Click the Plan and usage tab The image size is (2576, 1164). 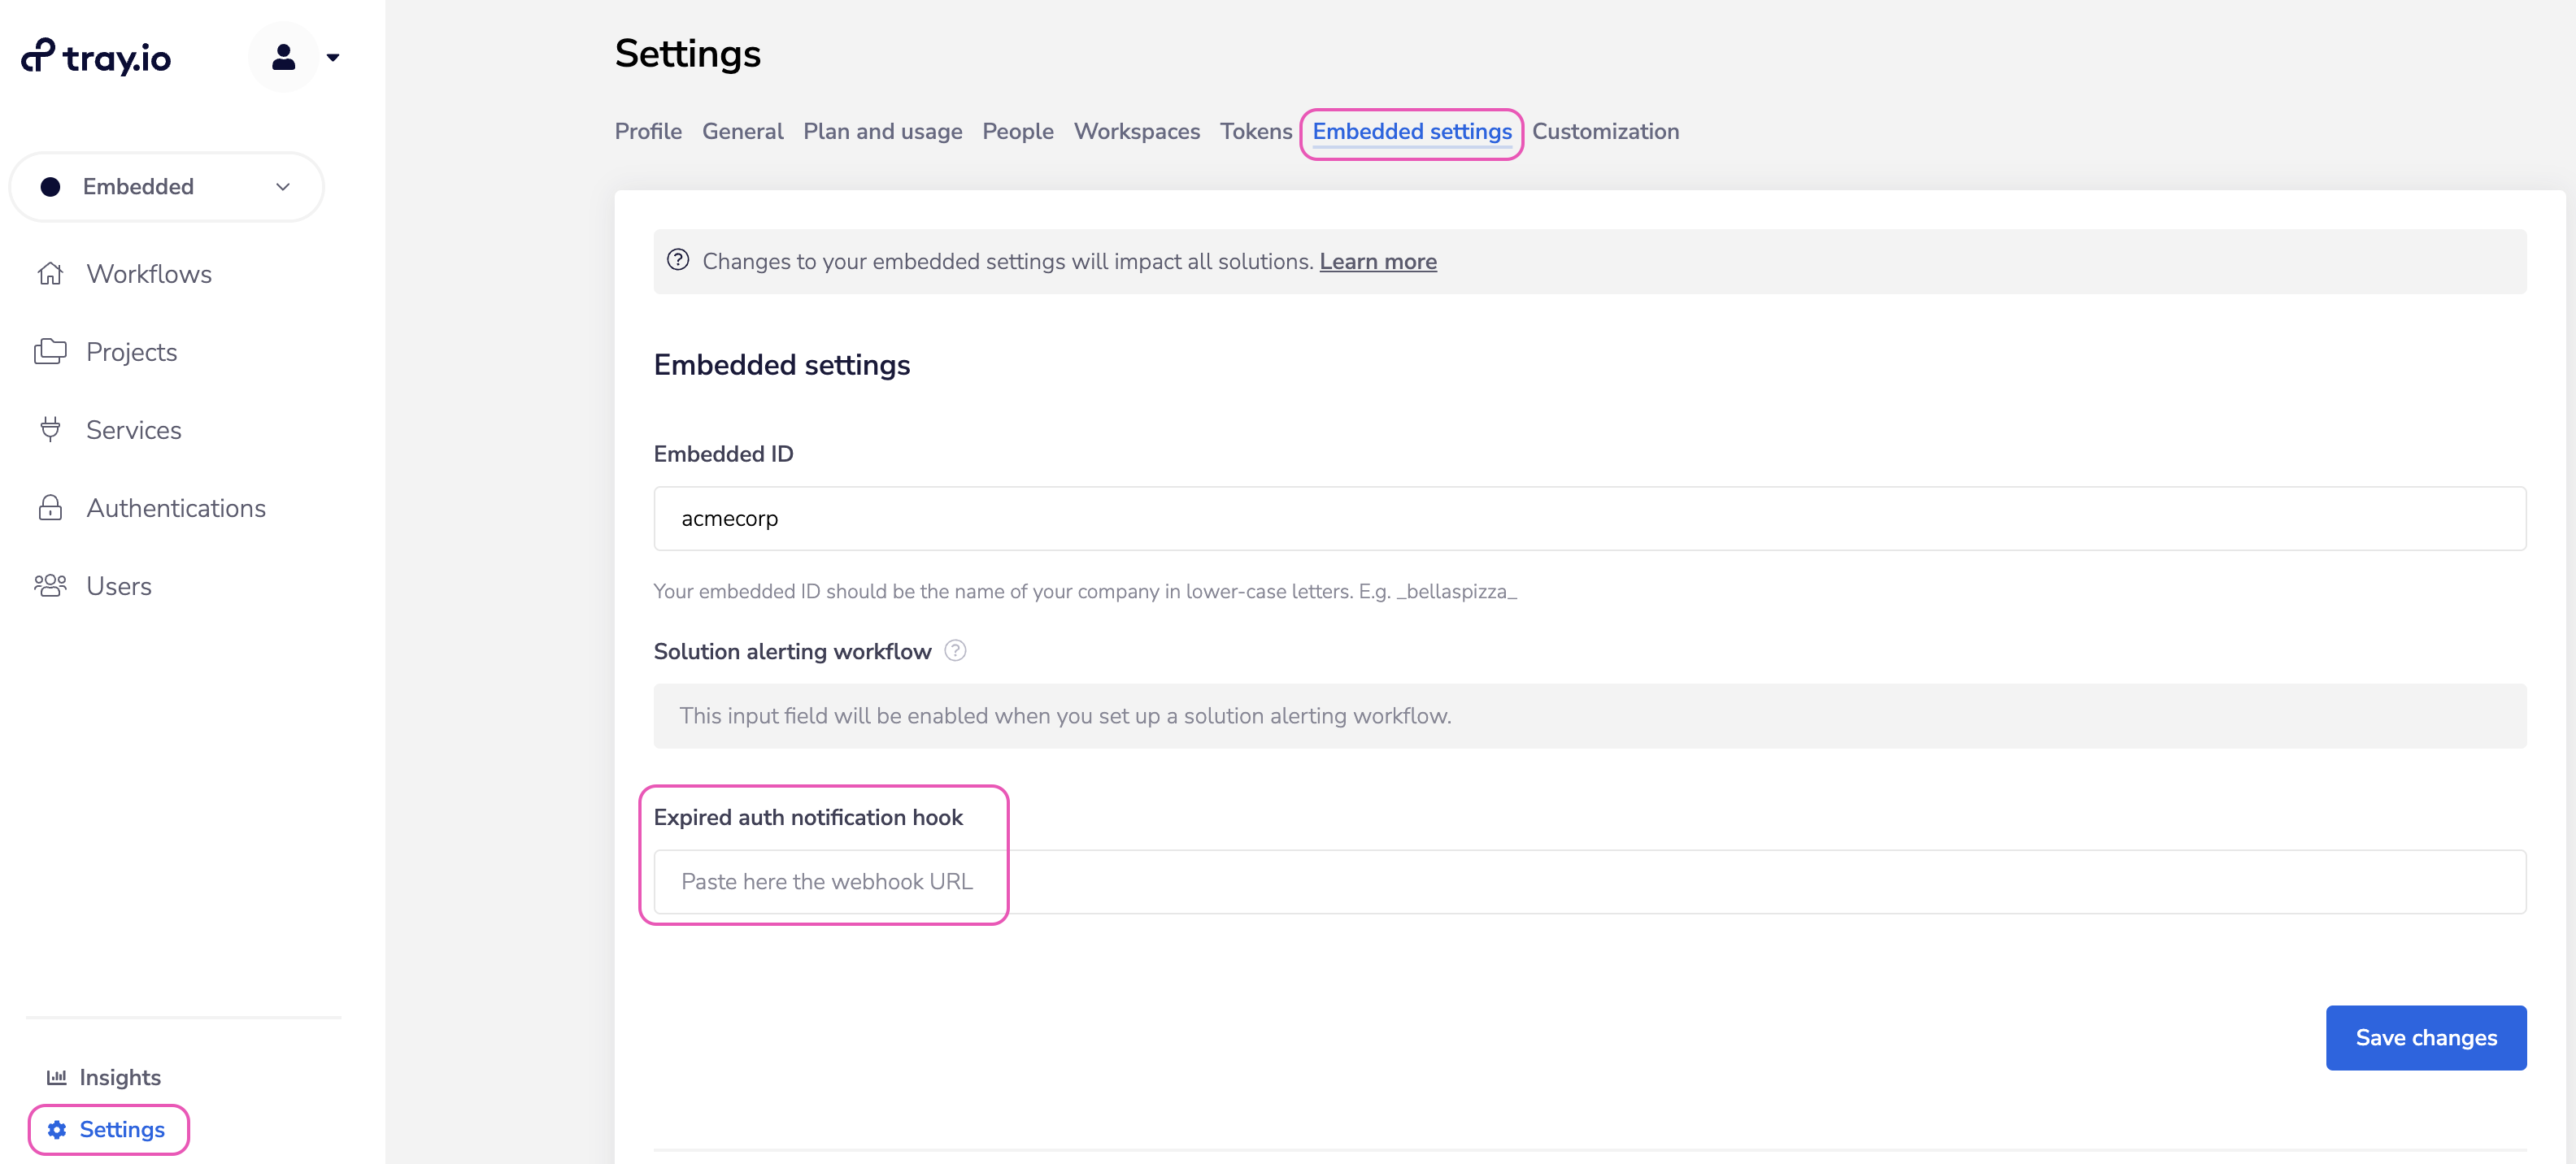tap(882, 132)
